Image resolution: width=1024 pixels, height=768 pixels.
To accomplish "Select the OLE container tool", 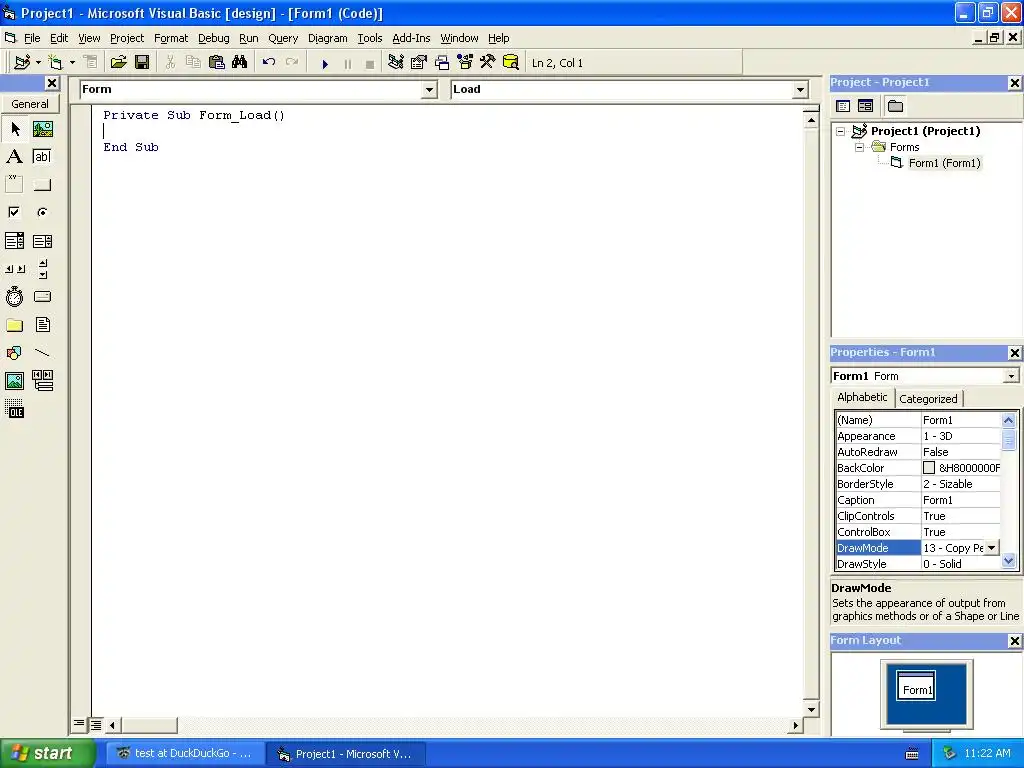I will [x=15, y=409].
